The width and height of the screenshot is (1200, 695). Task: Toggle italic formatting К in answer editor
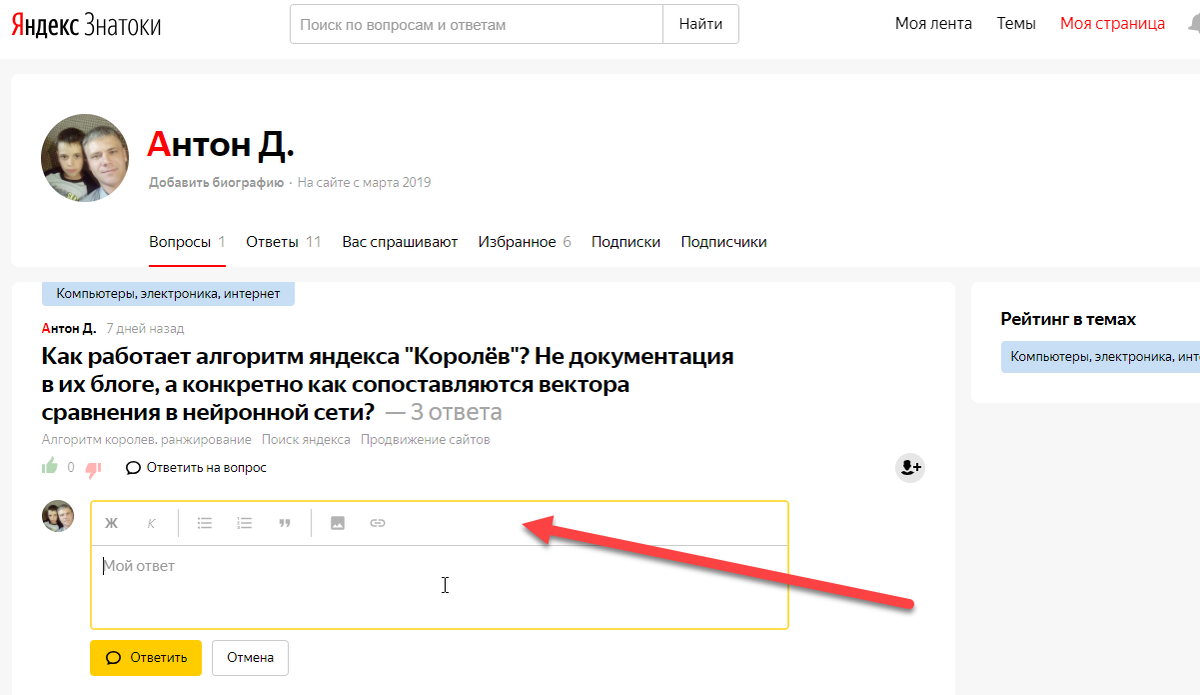click(x=152, y=523)
